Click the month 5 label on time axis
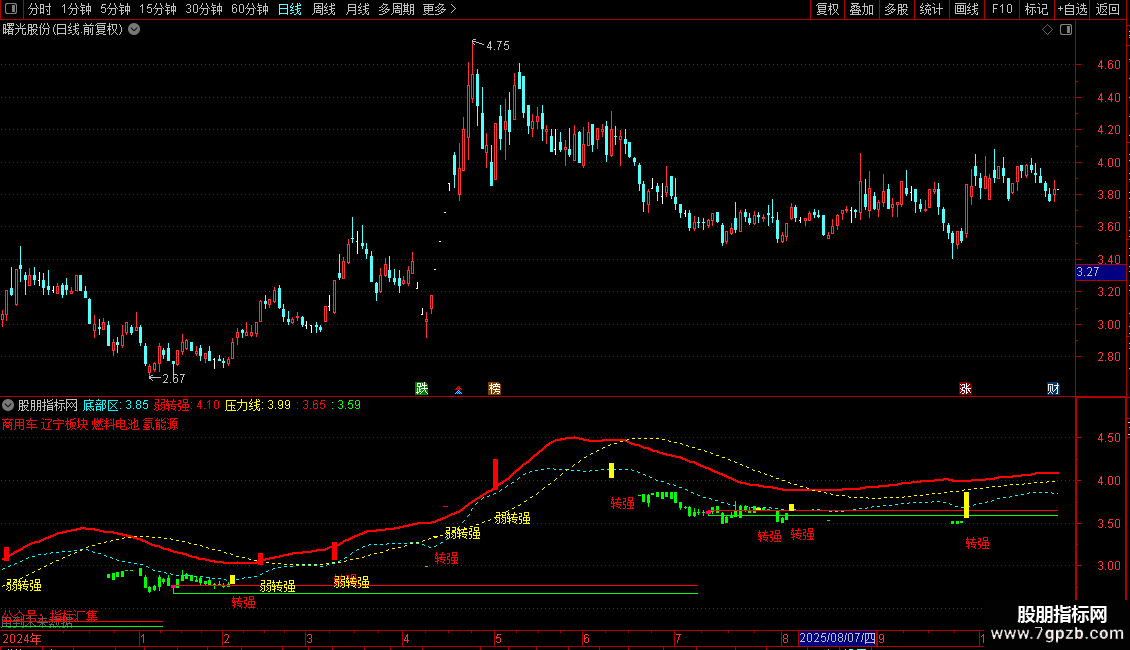The height and width of the screenshot is (650, 1130). (498, 638)
